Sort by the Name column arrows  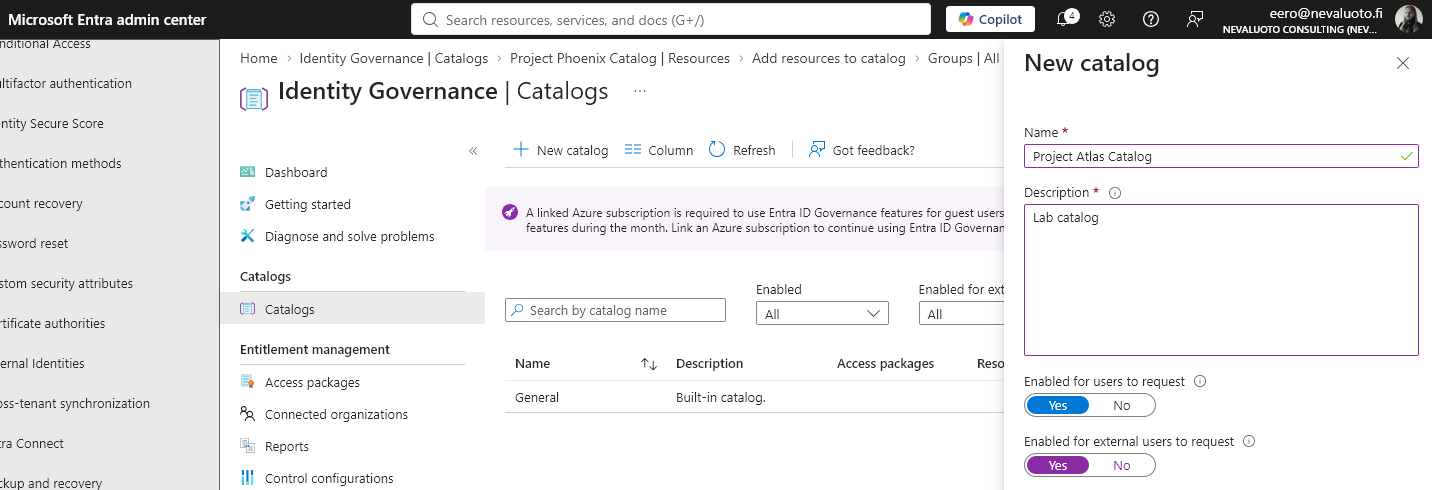[649, 364]
